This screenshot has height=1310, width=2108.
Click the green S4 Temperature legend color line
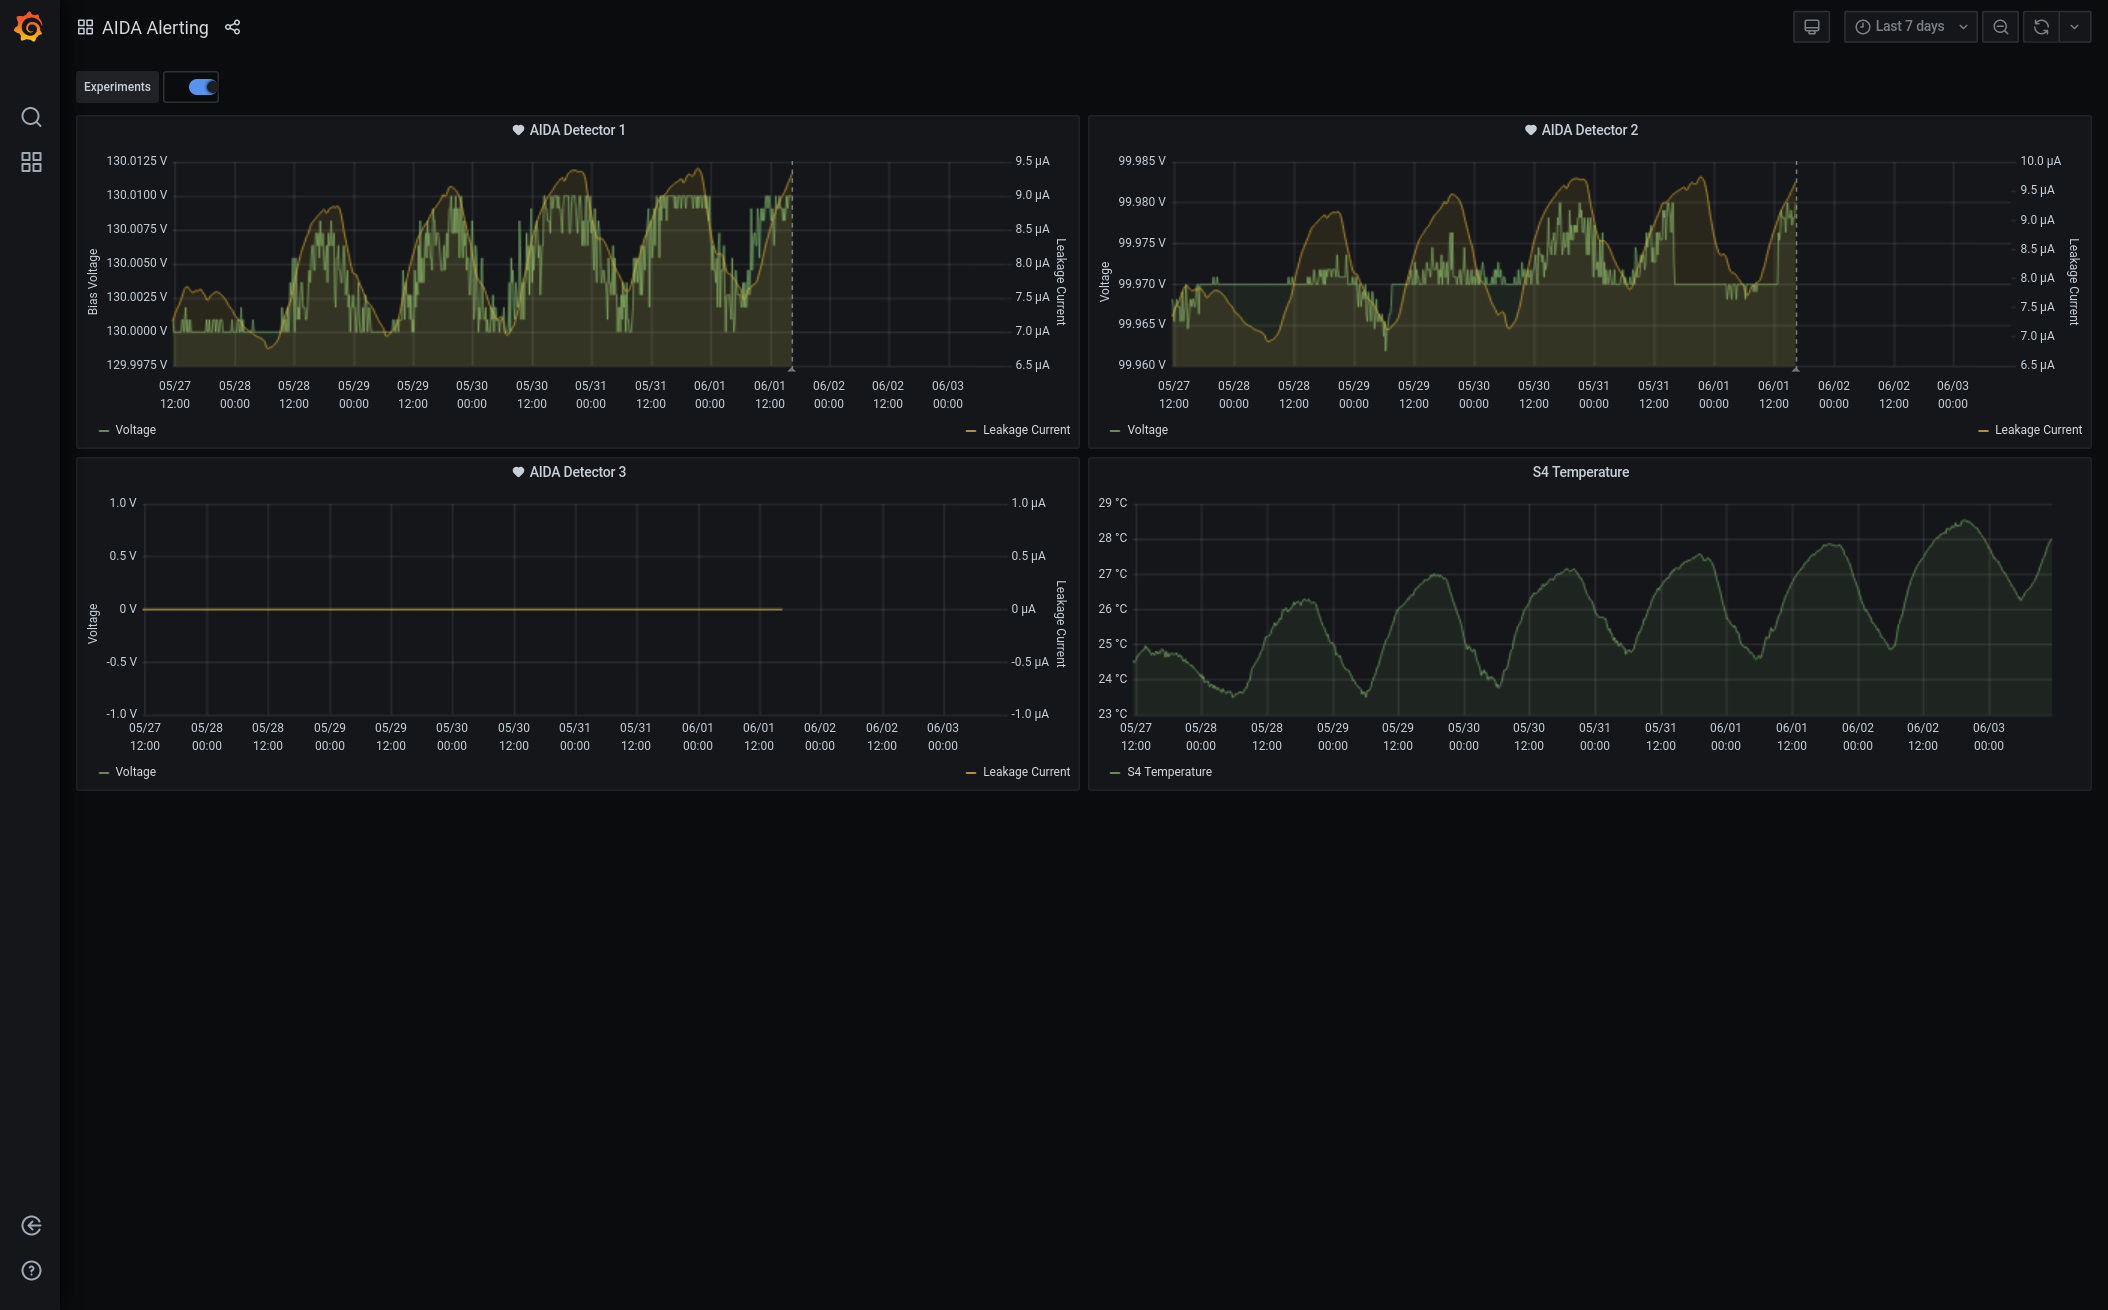tap(1115, 773)
